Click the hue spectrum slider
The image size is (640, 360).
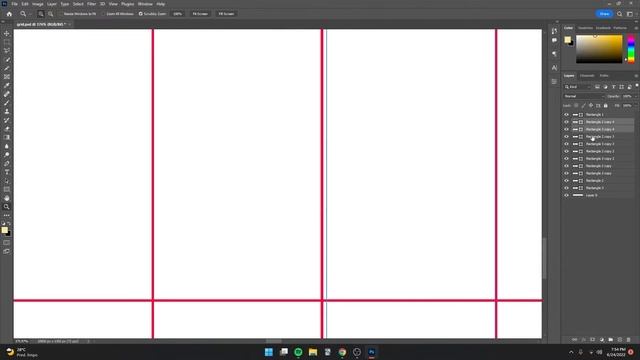click(631, 49)
